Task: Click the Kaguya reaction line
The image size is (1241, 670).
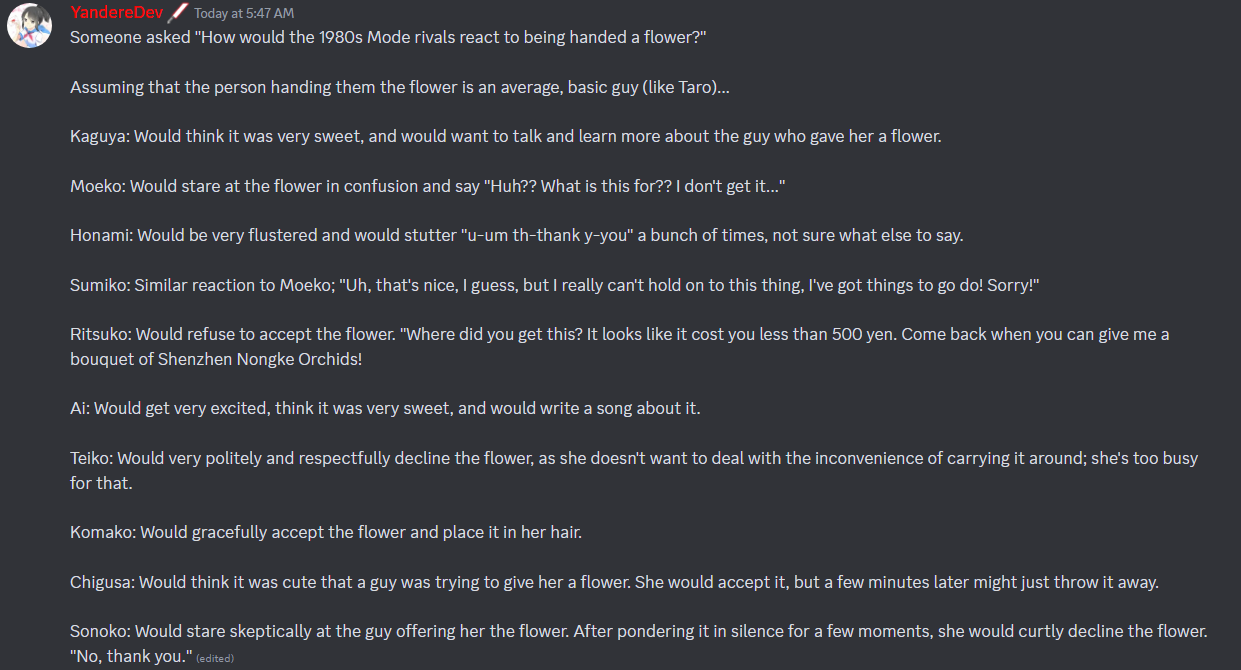Action: (x=506, y=136)
